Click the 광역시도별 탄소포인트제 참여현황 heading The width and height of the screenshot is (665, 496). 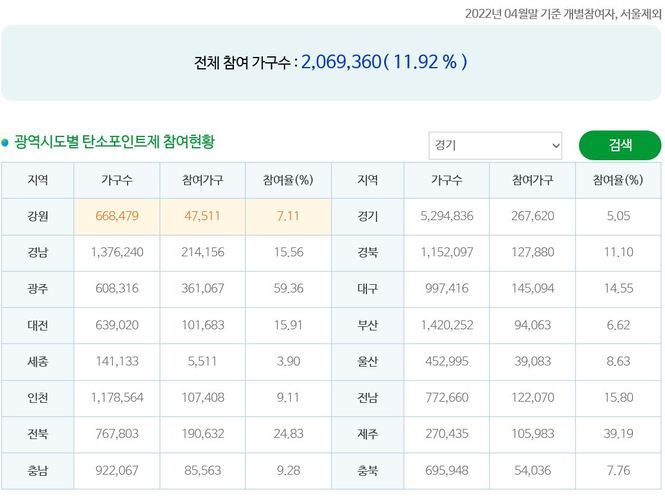point(115,142)
